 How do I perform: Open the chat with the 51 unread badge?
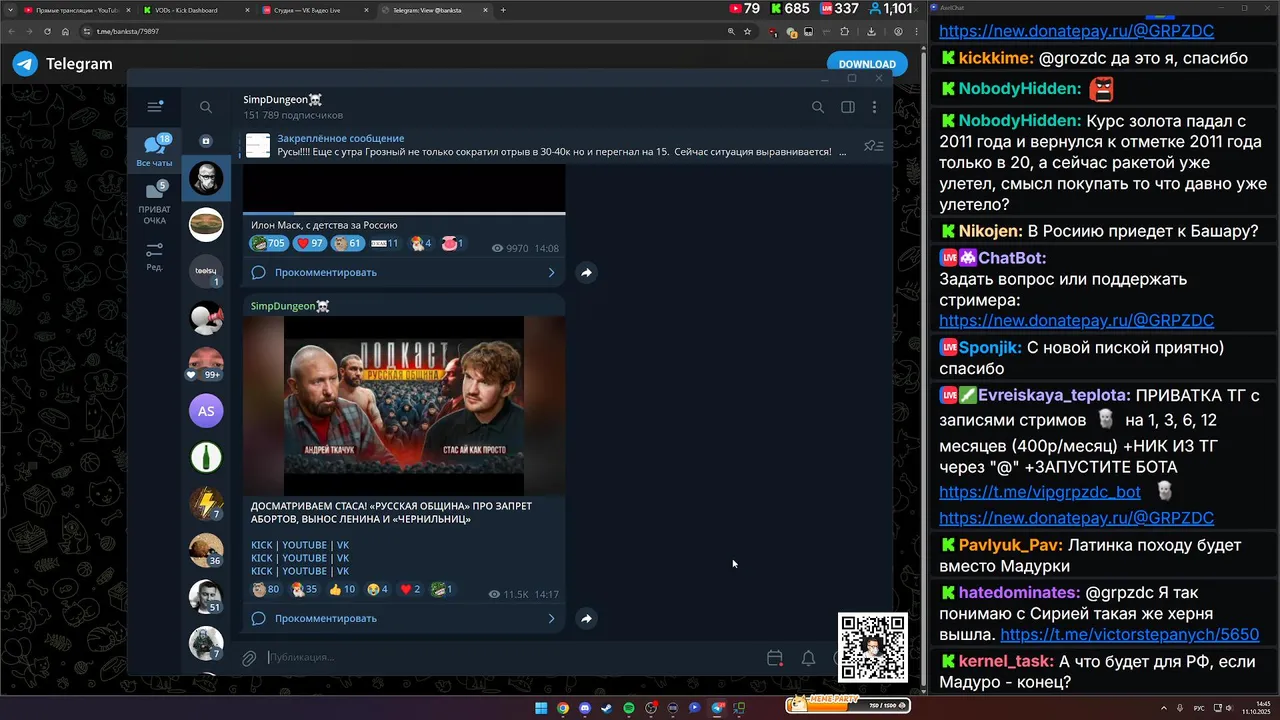pos(206,596)
